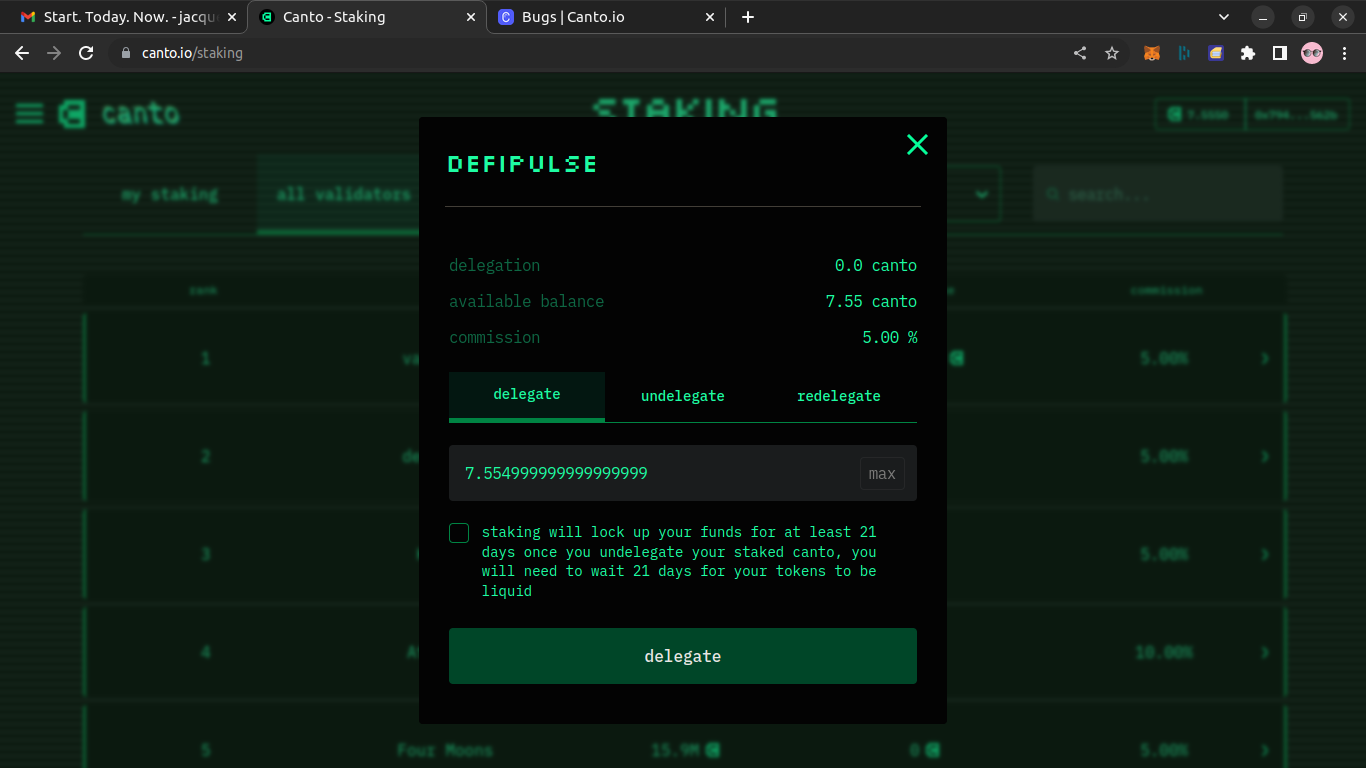Screen dimensions: 1366x768
Task: Close the 'Canto - Staking' browser tab
Action: (471, 17)
